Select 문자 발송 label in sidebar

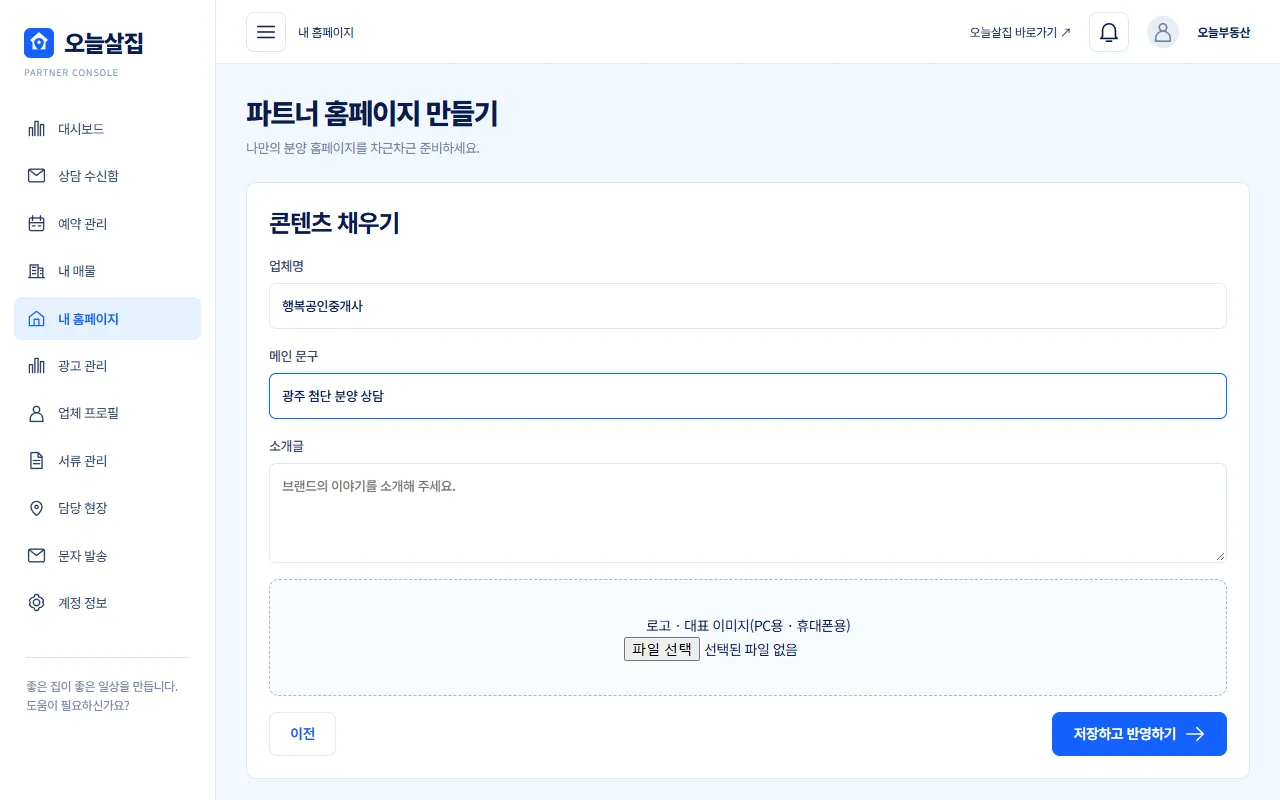83,556
